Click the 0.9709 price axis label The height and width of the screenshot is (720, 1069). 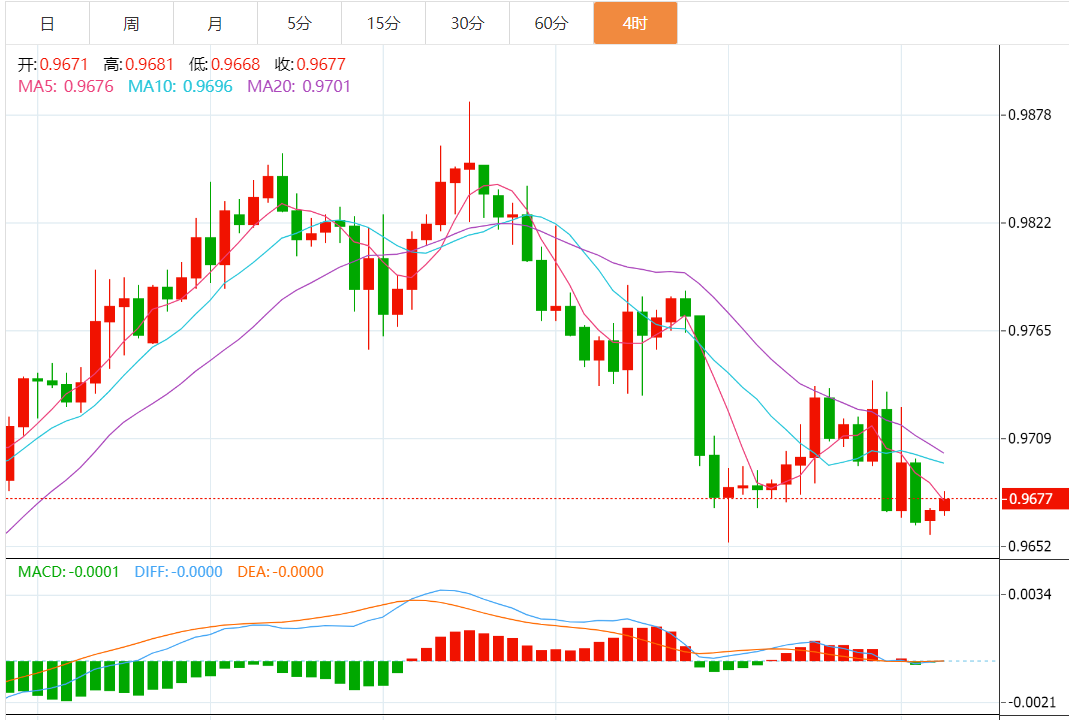1029,438
